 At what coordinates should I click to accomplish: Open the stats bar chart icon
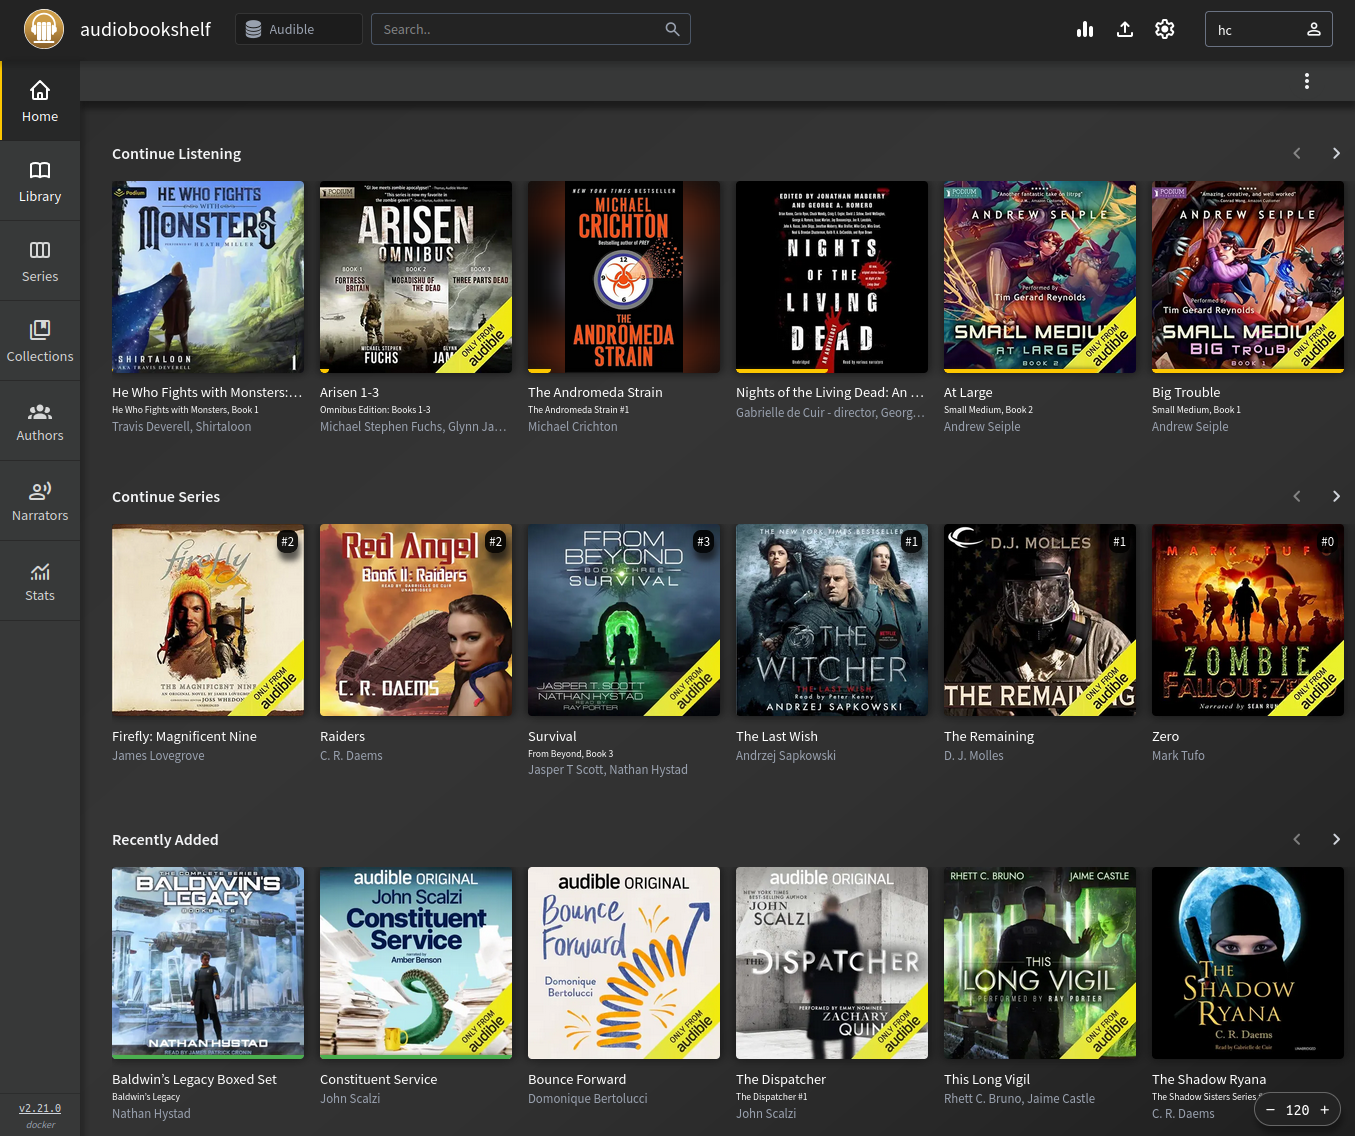coord(1085,29)
